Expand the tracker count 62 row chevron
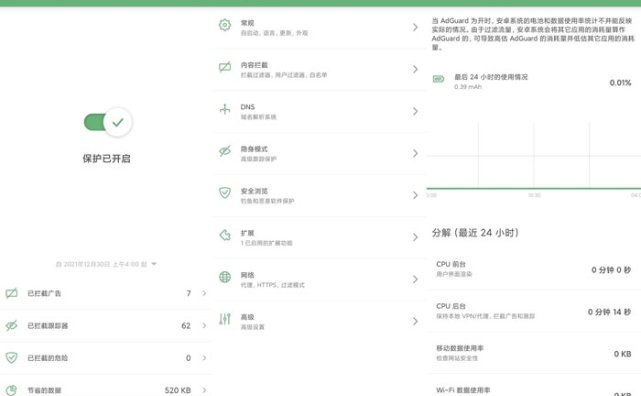 (x=204, y=325)
